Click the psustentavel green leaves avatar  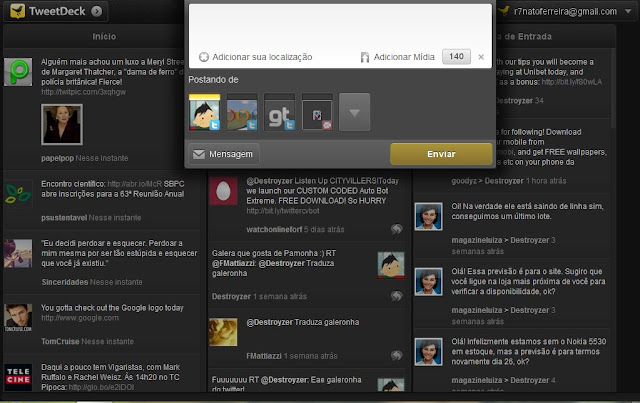pos(18,194)
